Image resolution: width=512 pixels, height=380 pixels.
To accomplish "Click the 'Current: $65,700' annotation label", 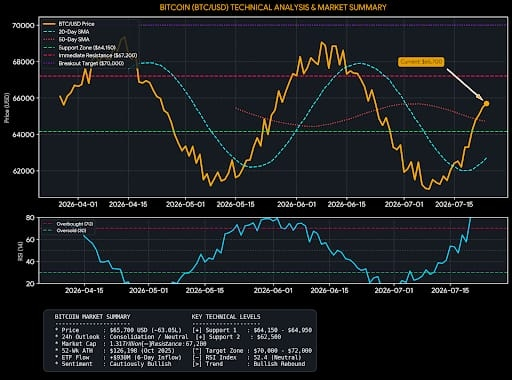I will (421, 62).
